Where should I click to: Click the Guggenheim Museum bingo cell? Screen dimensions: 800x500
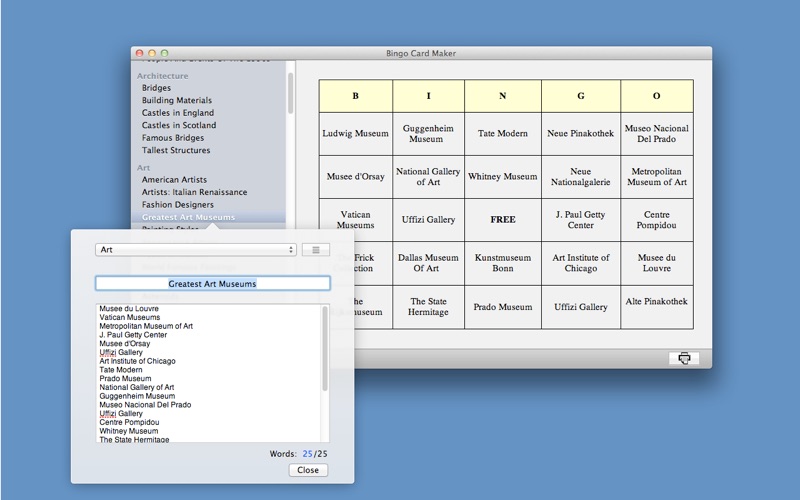(x=429, y=134)
